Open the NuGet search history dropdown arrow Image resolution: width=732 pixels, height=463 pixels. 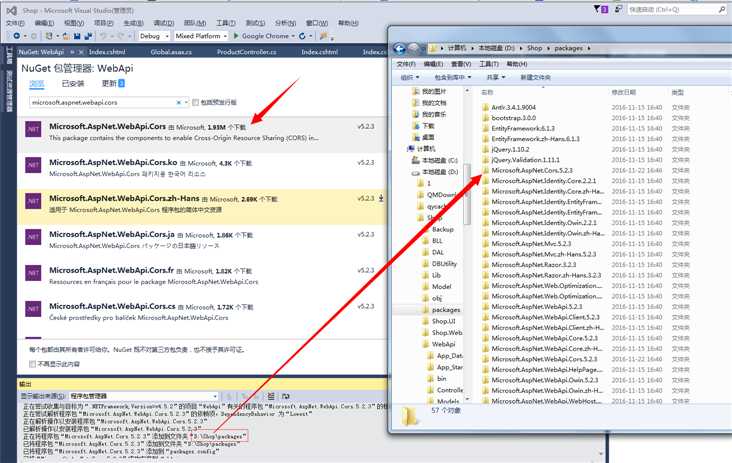pyautogui.click(x=186, y=102)
